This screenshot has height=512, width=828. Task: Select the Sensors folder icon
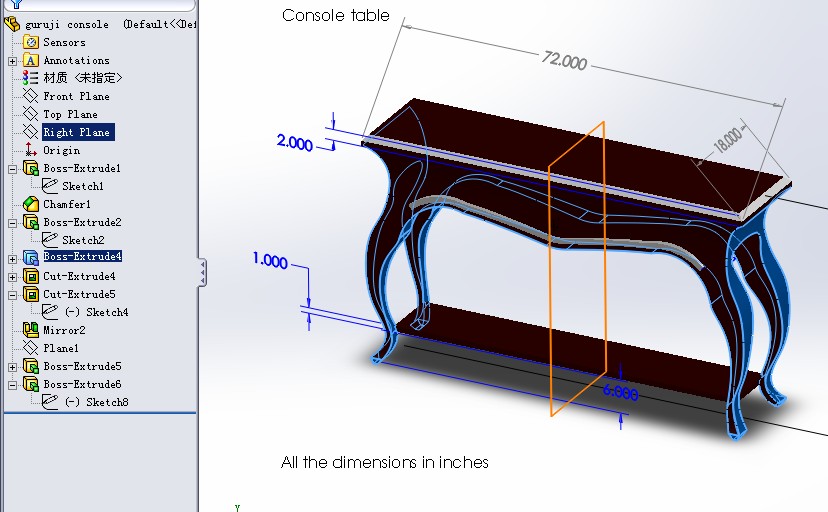(31, 42)
